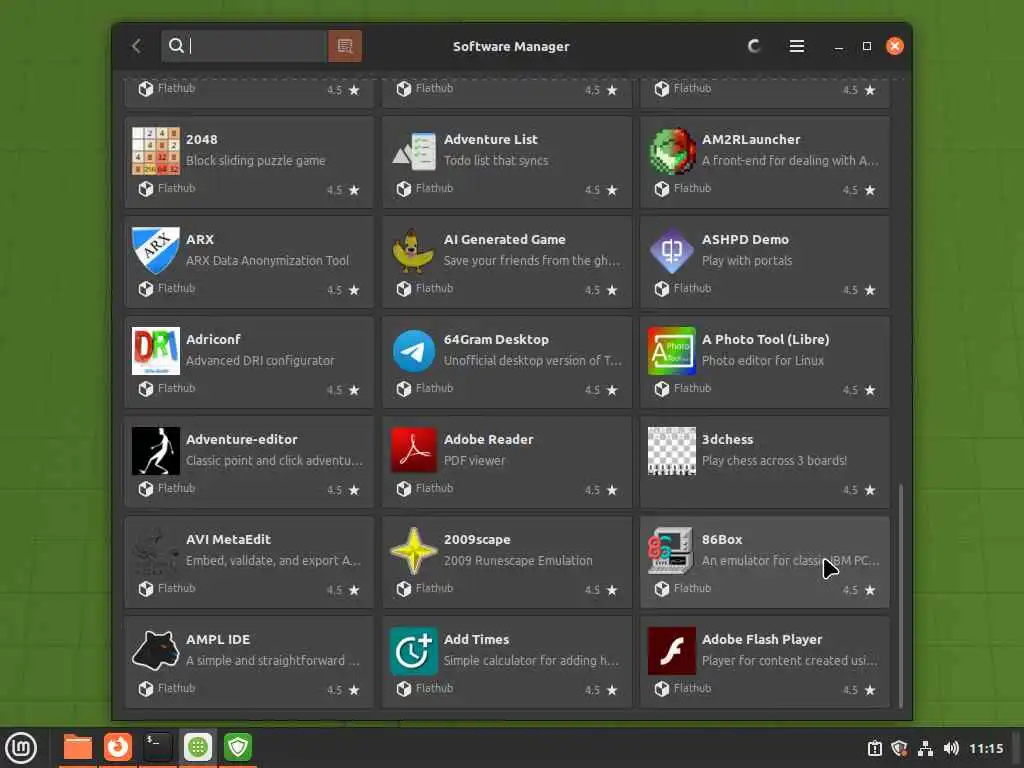Open the 2009scape star icon
The image size is (1024, 768).
[x=413, y=551]
